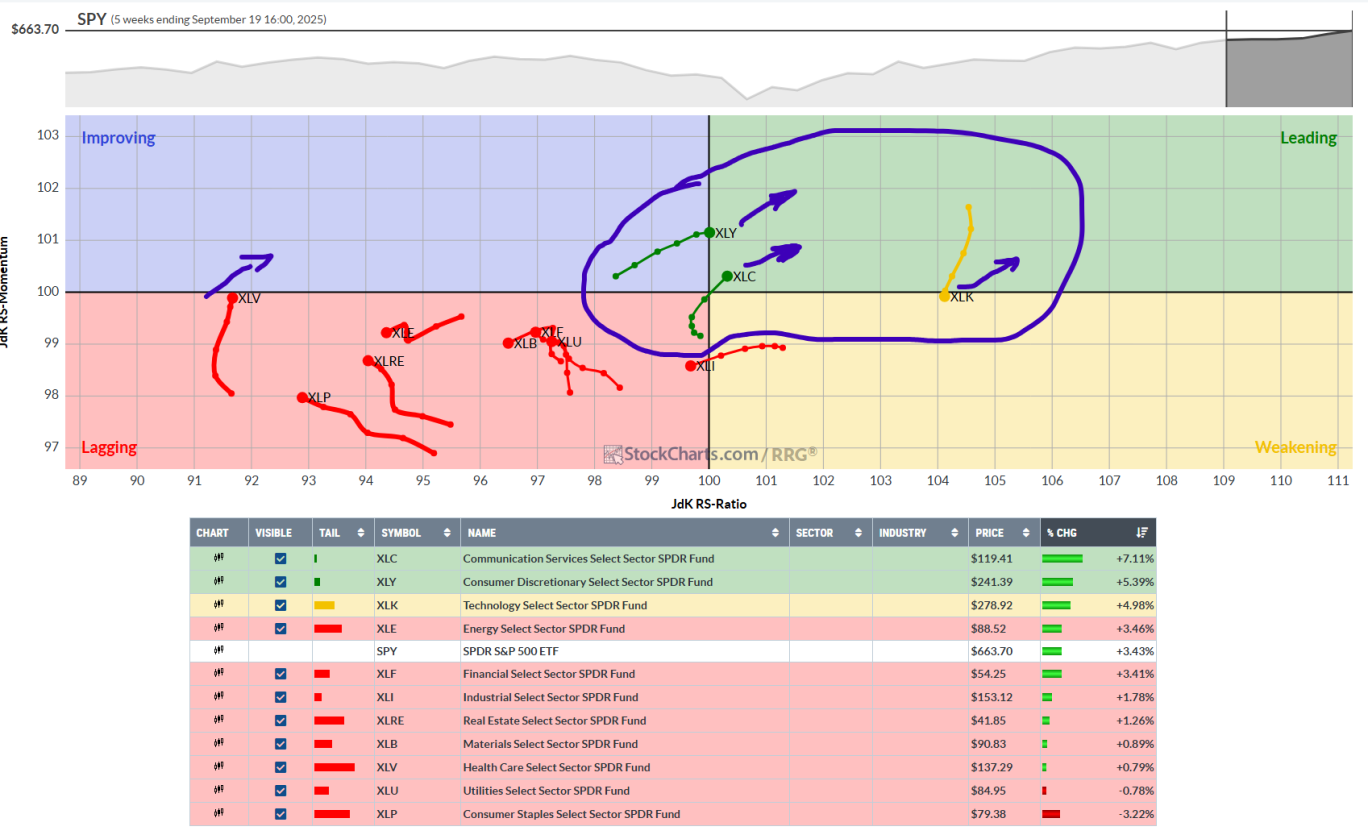Click the yellow tail swatch for XLK
The image size is (1368, 839).
(x=324, y=605)
